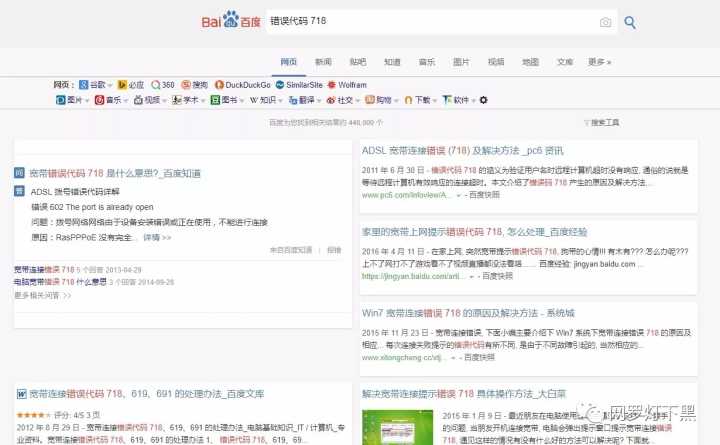Switch to the 知道 tab
Image resolution: width=720 pixels, height=445 pixels.
click(392, 62)
